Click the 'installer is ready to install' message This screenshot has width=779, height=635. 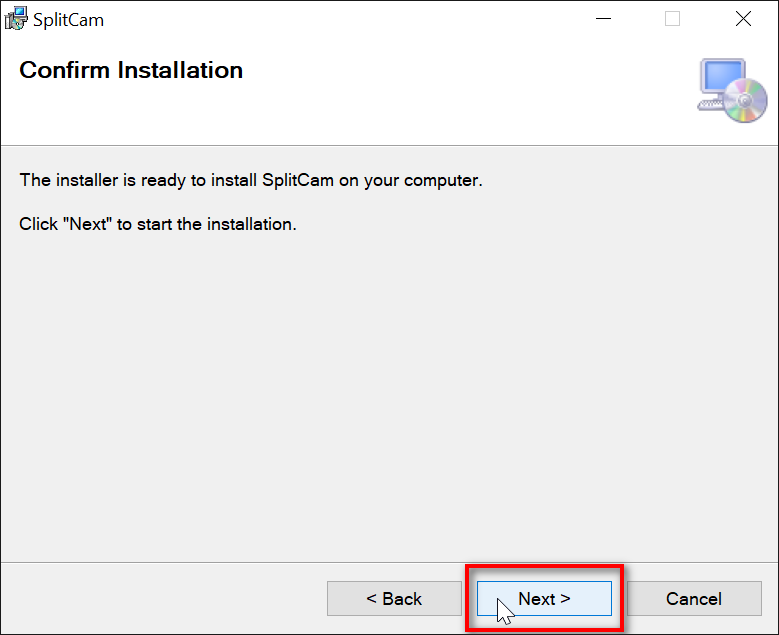click(251, 180)
